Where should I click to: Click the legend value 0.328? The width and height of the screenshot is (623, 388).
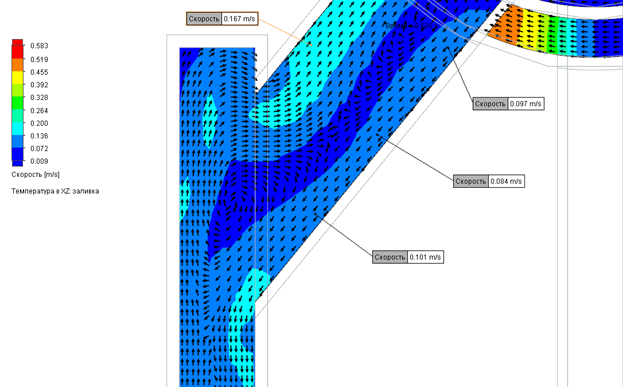39,98
